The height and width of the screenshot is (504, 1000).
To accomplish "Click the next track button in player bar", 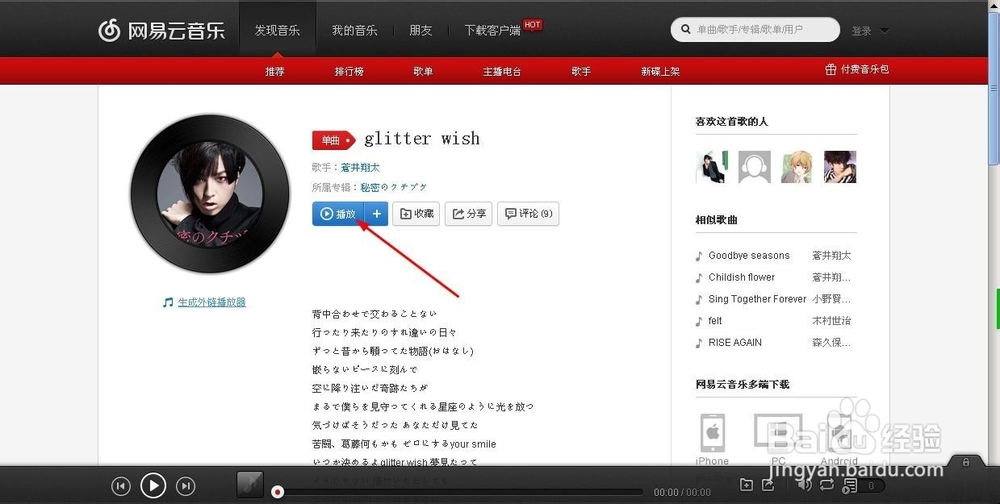I will tap(186, 486).
